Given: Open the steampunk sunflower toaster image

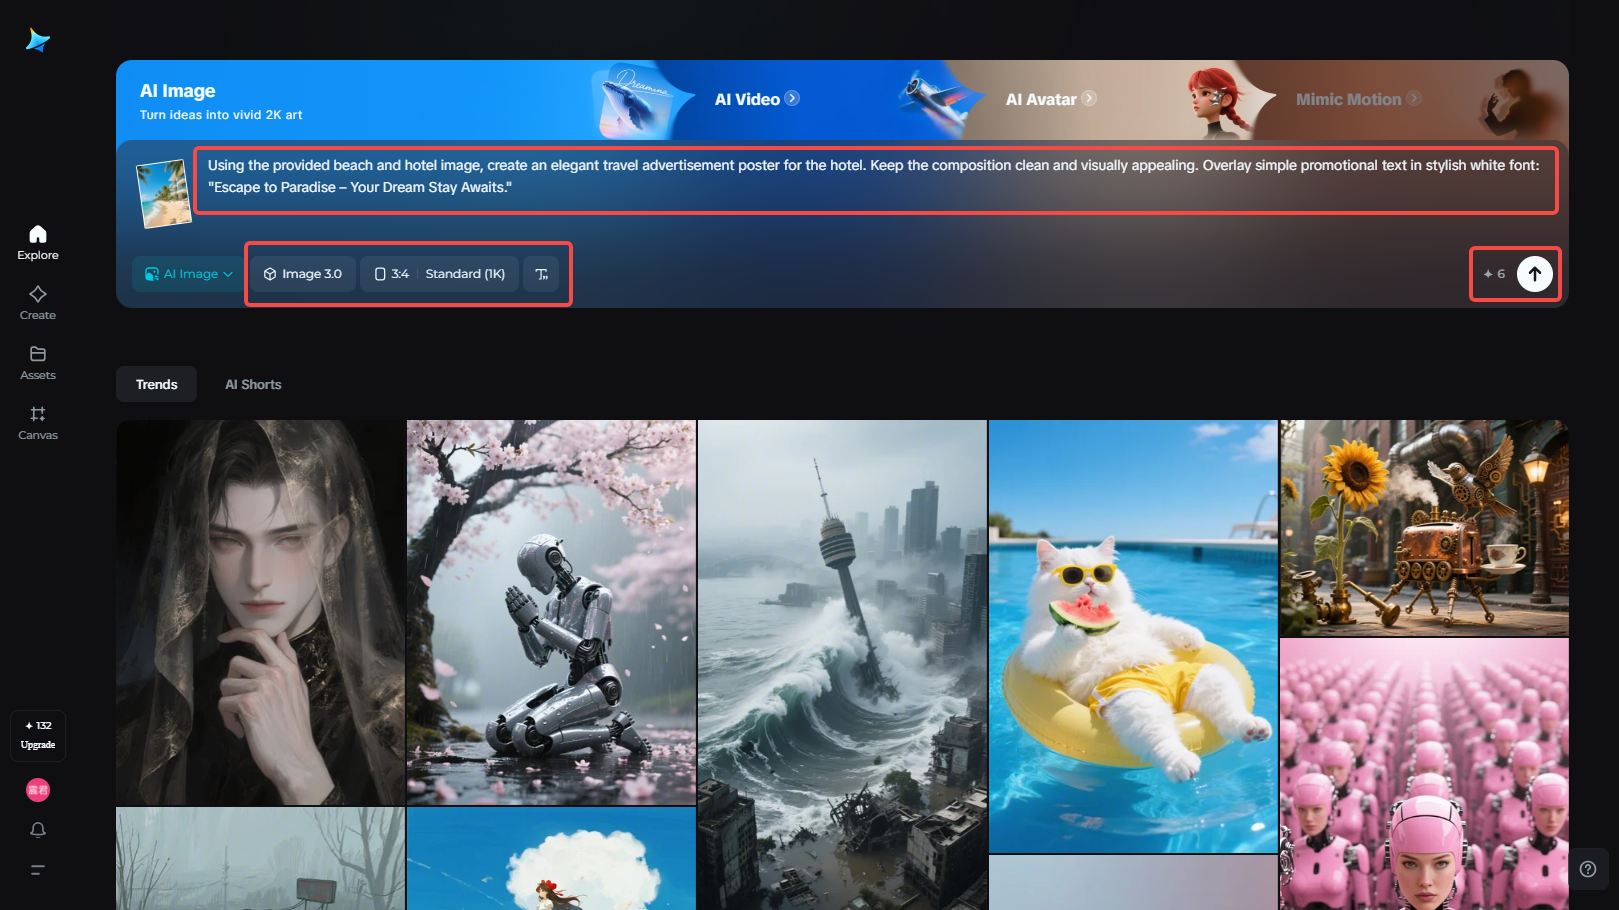Looking at the screenshot, I should (1424, 528).
